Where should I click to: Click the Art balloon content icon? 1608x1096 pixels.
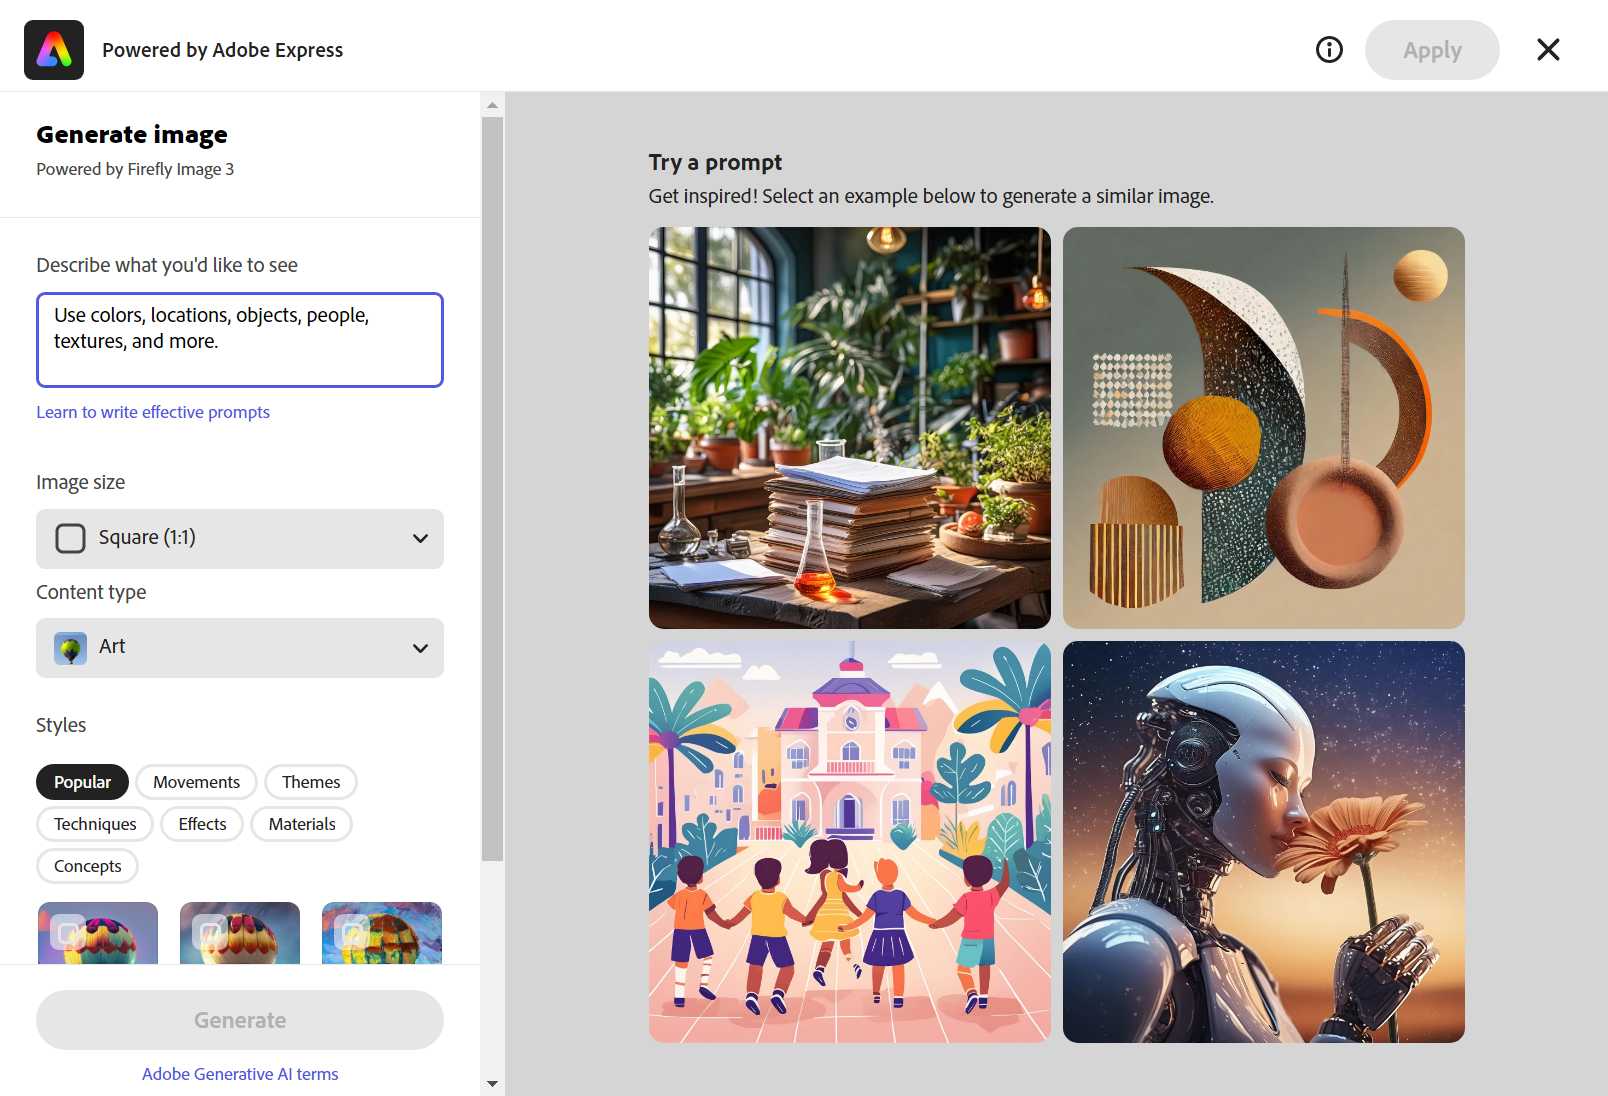[x=70, y=648]
